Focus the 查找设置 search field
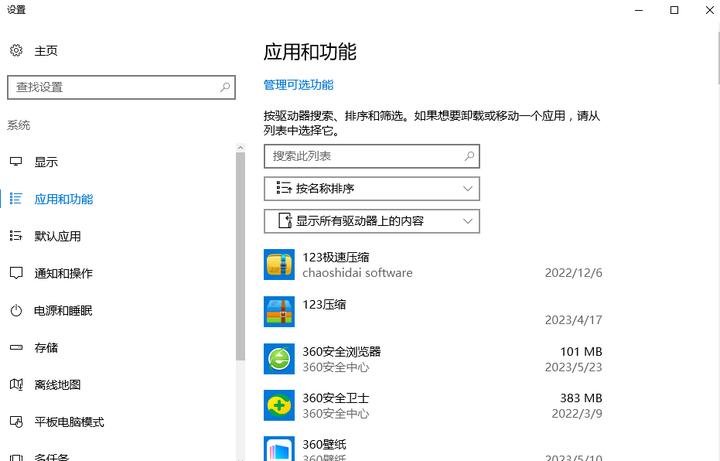The height and width of the screenshot is (461, 720). click(121, 87)
